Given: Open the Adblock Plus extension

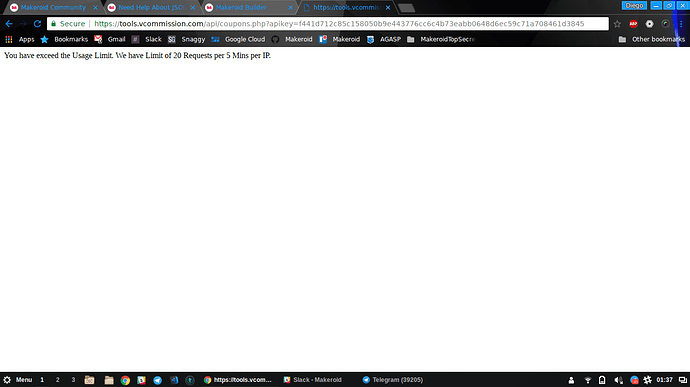Looking at the screenshot, I should [633, 24].
